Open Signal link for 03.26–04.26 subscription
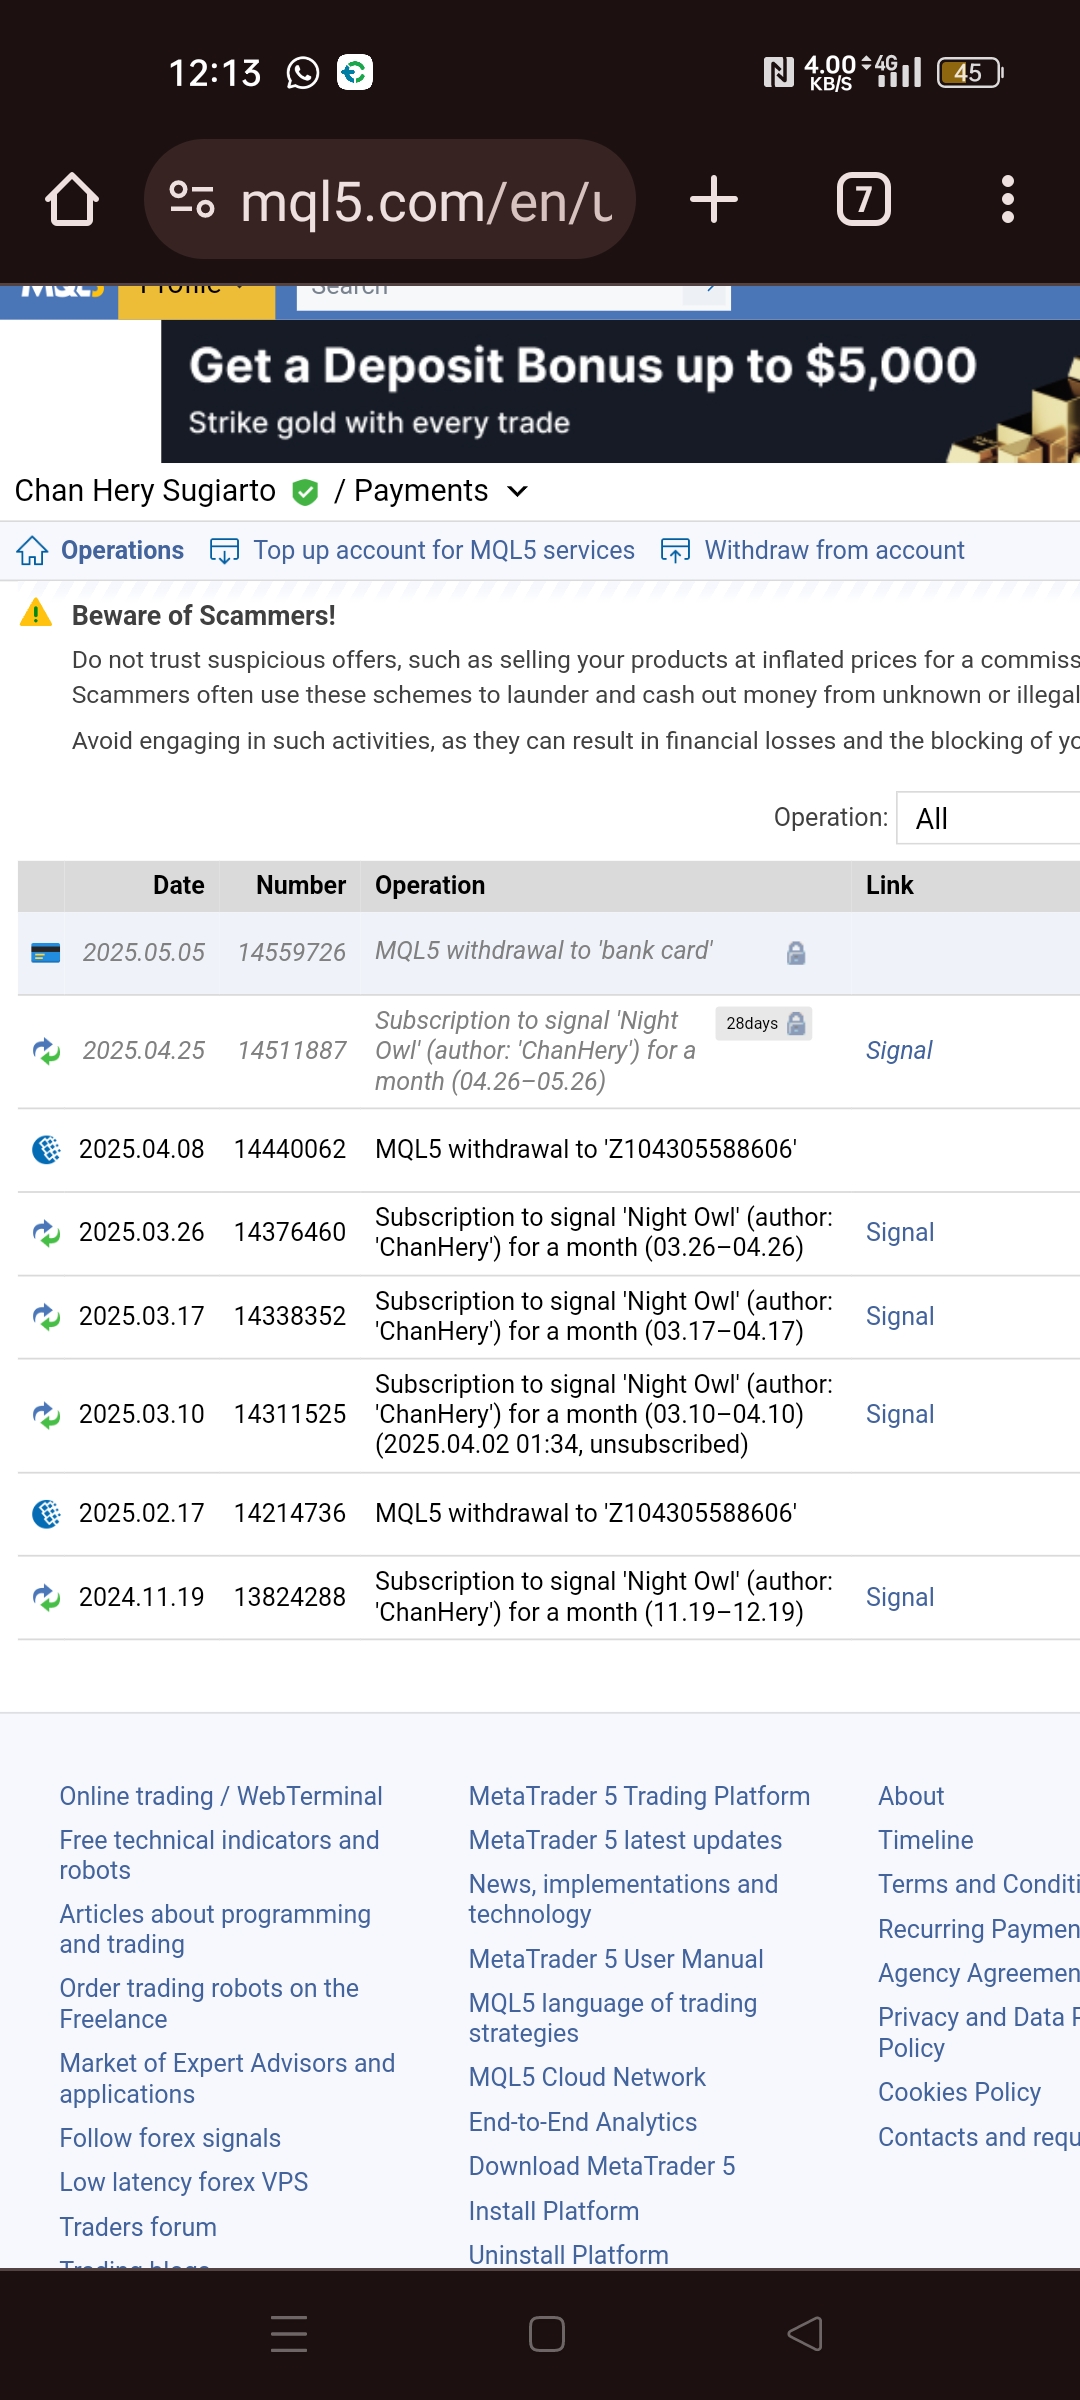 pos(899,1232)
